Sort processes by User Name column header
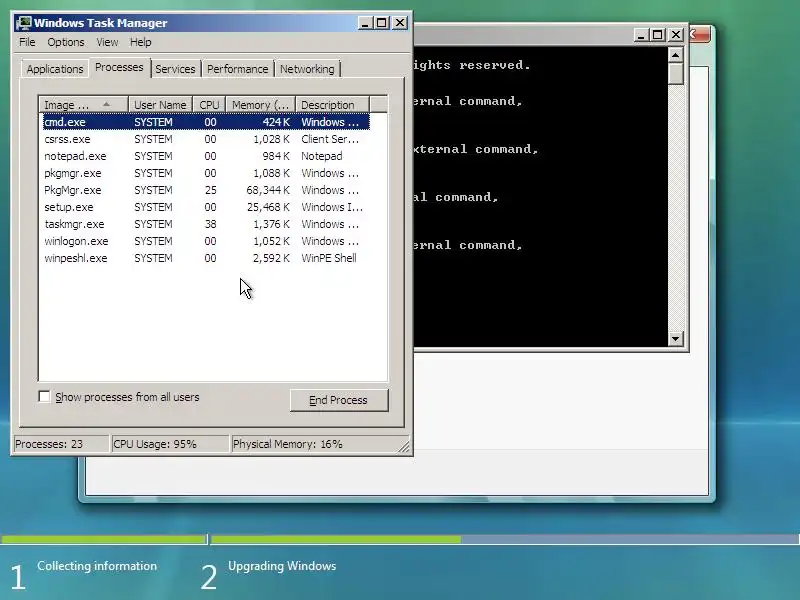This screenshot has height=600, width=800. point(160,105)
